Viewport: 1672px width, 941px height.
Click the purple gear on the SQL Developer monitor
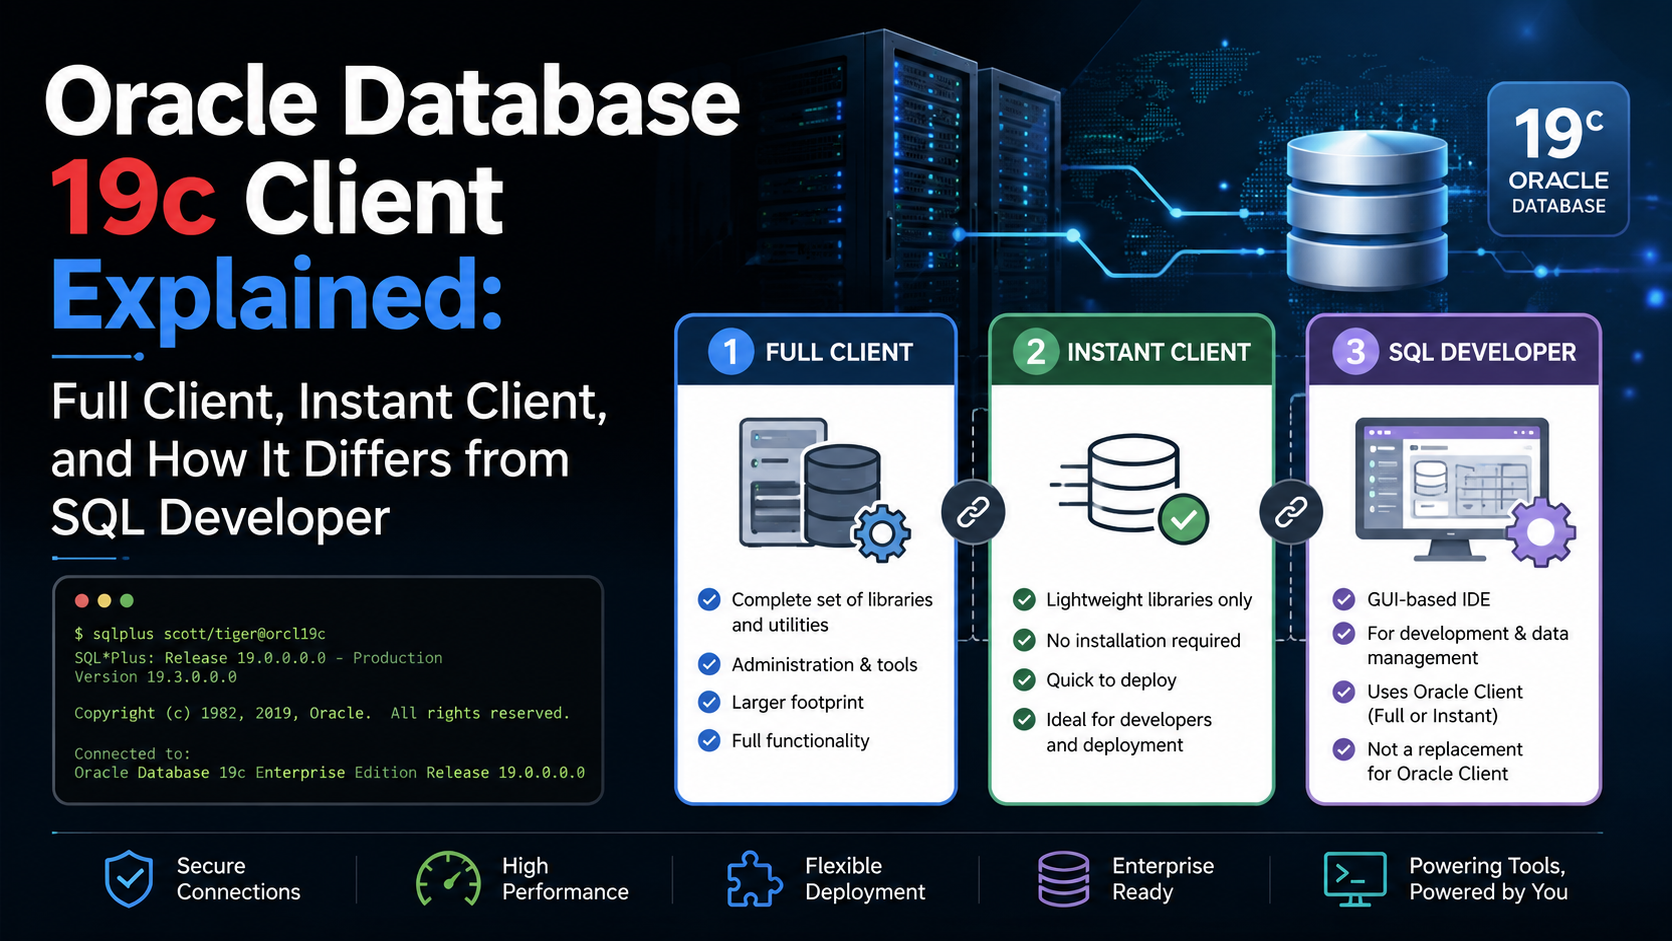1541,532
